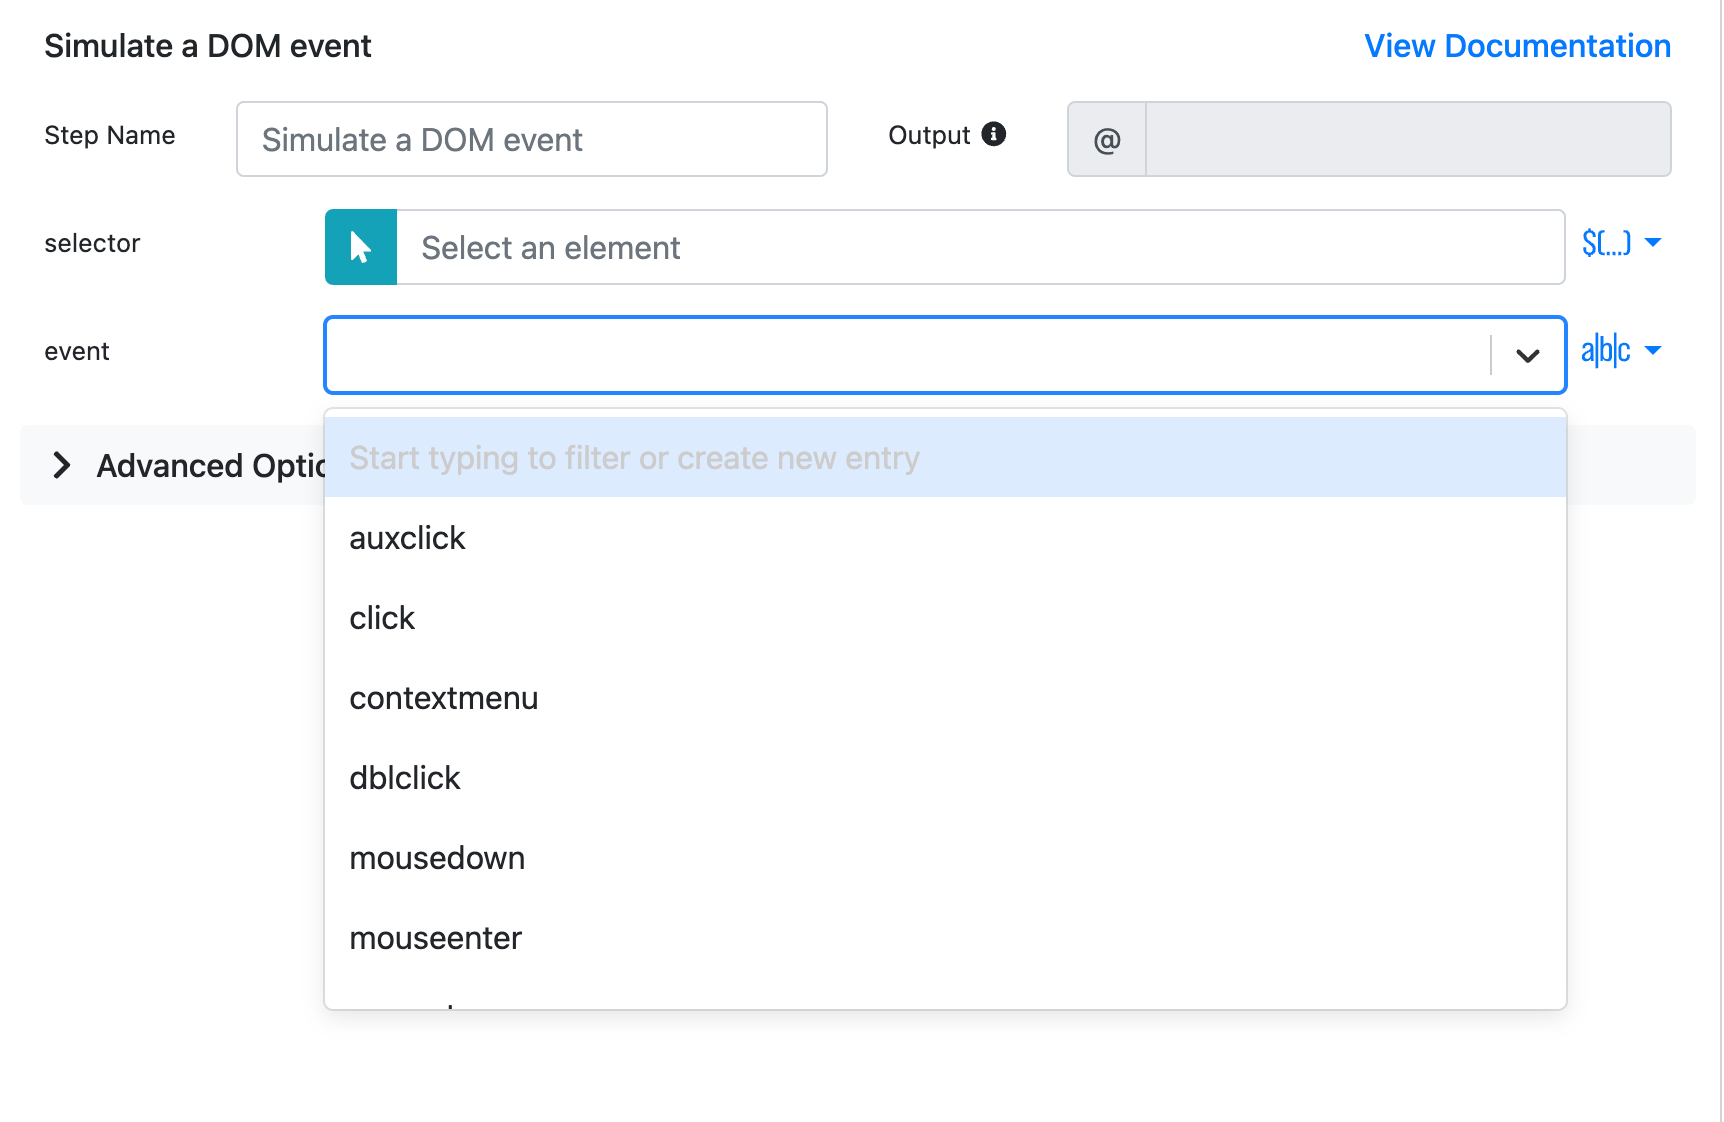The image size is (1724, 1122).
Task: Click the Output variable name field
Action: (1407, 140)
